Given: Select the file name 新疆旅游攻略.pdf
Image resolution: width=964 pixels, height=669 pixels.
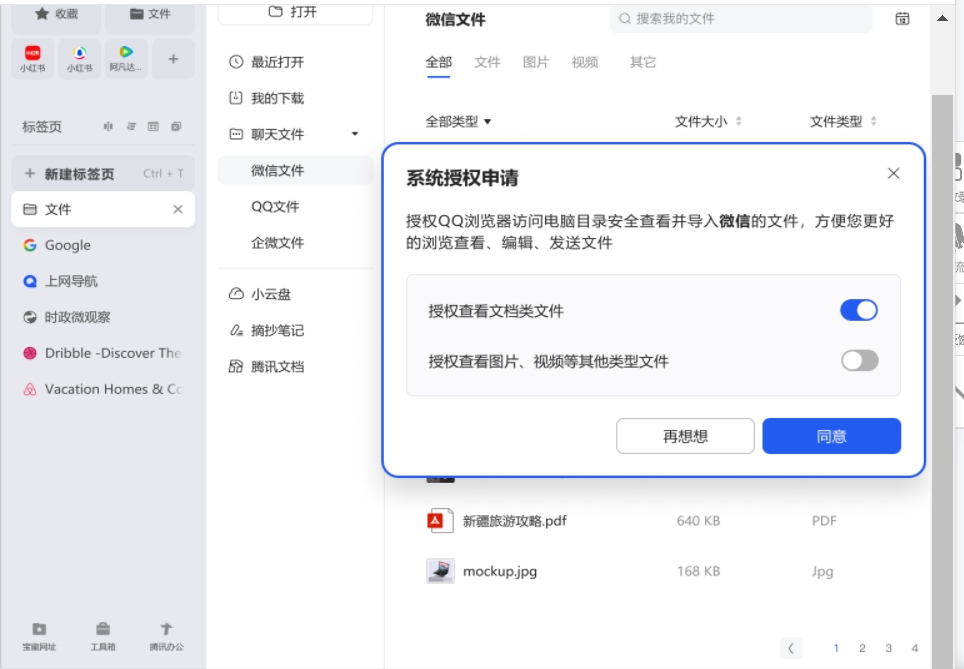Looking at the screenshot, I should coord(515,521).
